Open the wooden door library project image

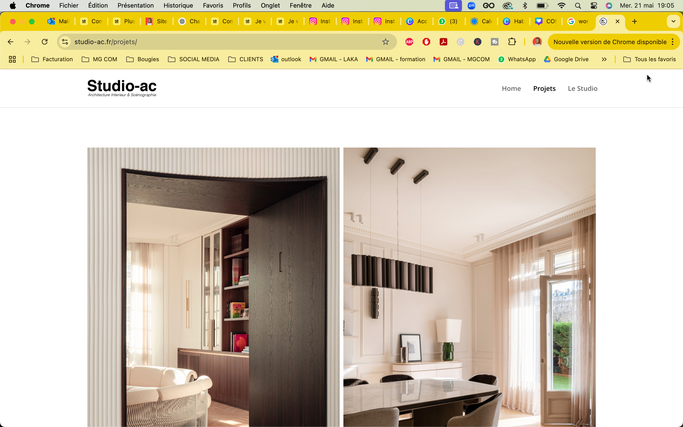213,287
